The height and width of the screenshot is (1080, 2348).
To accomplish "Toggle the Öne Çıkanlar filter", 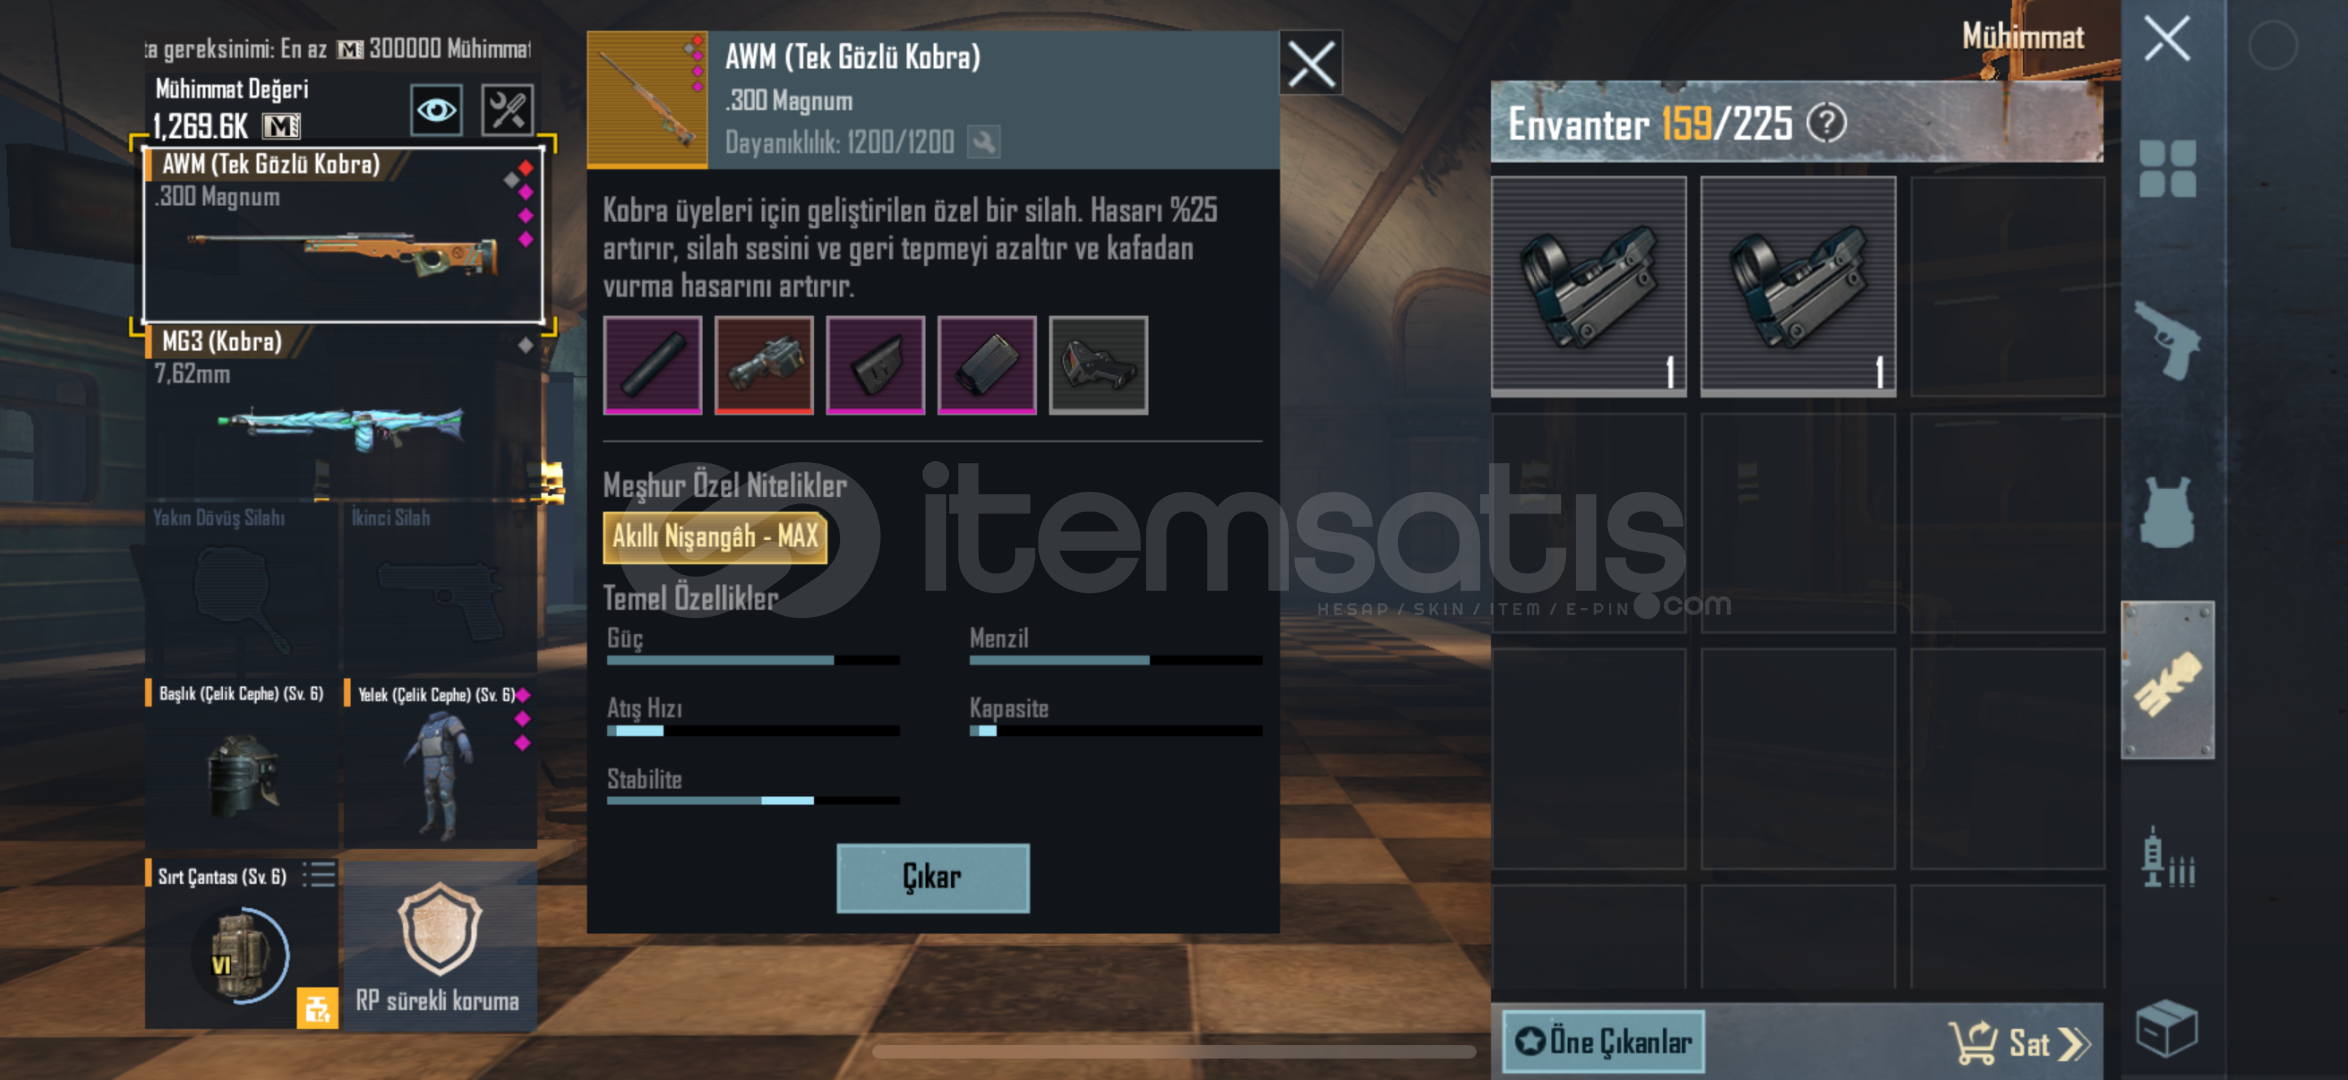I will coord(1604,1042).
